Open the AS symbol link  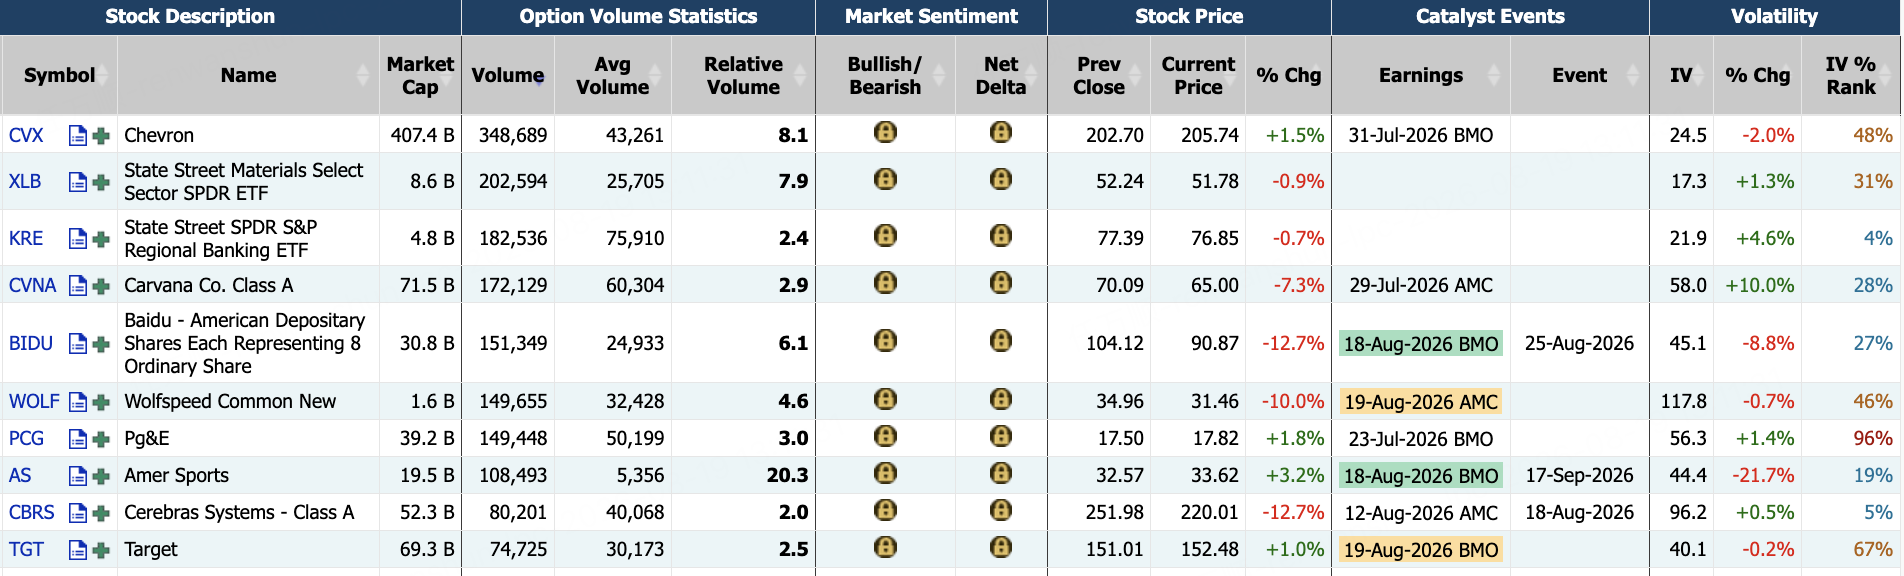tap(20, 475)
